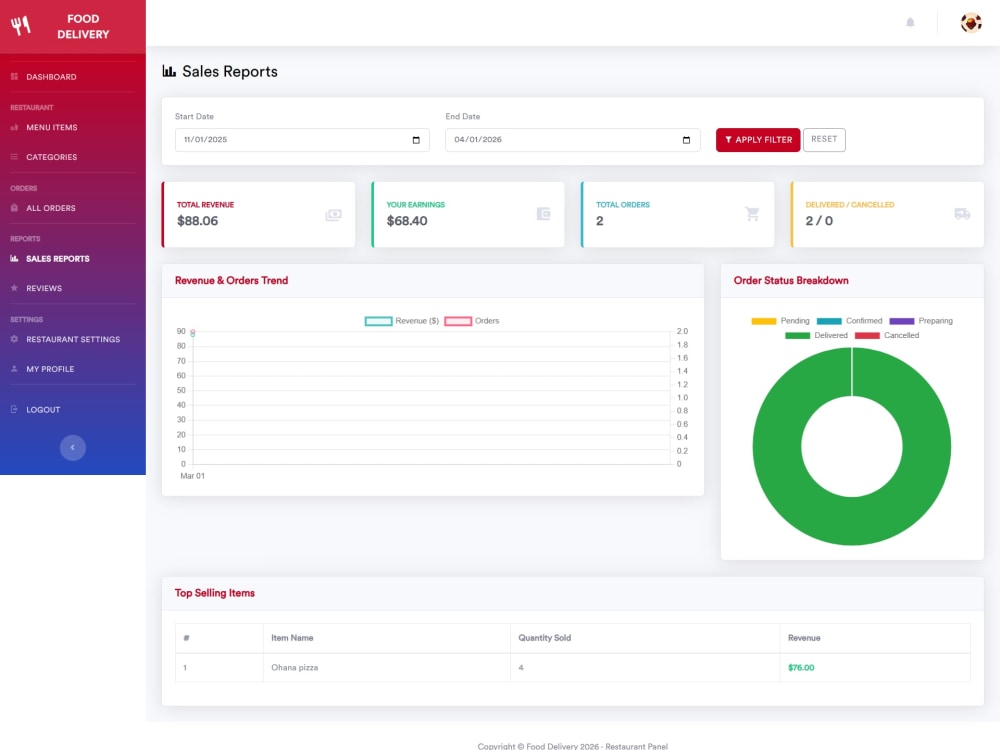Click the My Profile person icon
Viewport: 1000px width, 750px height.
click(14, 369)
